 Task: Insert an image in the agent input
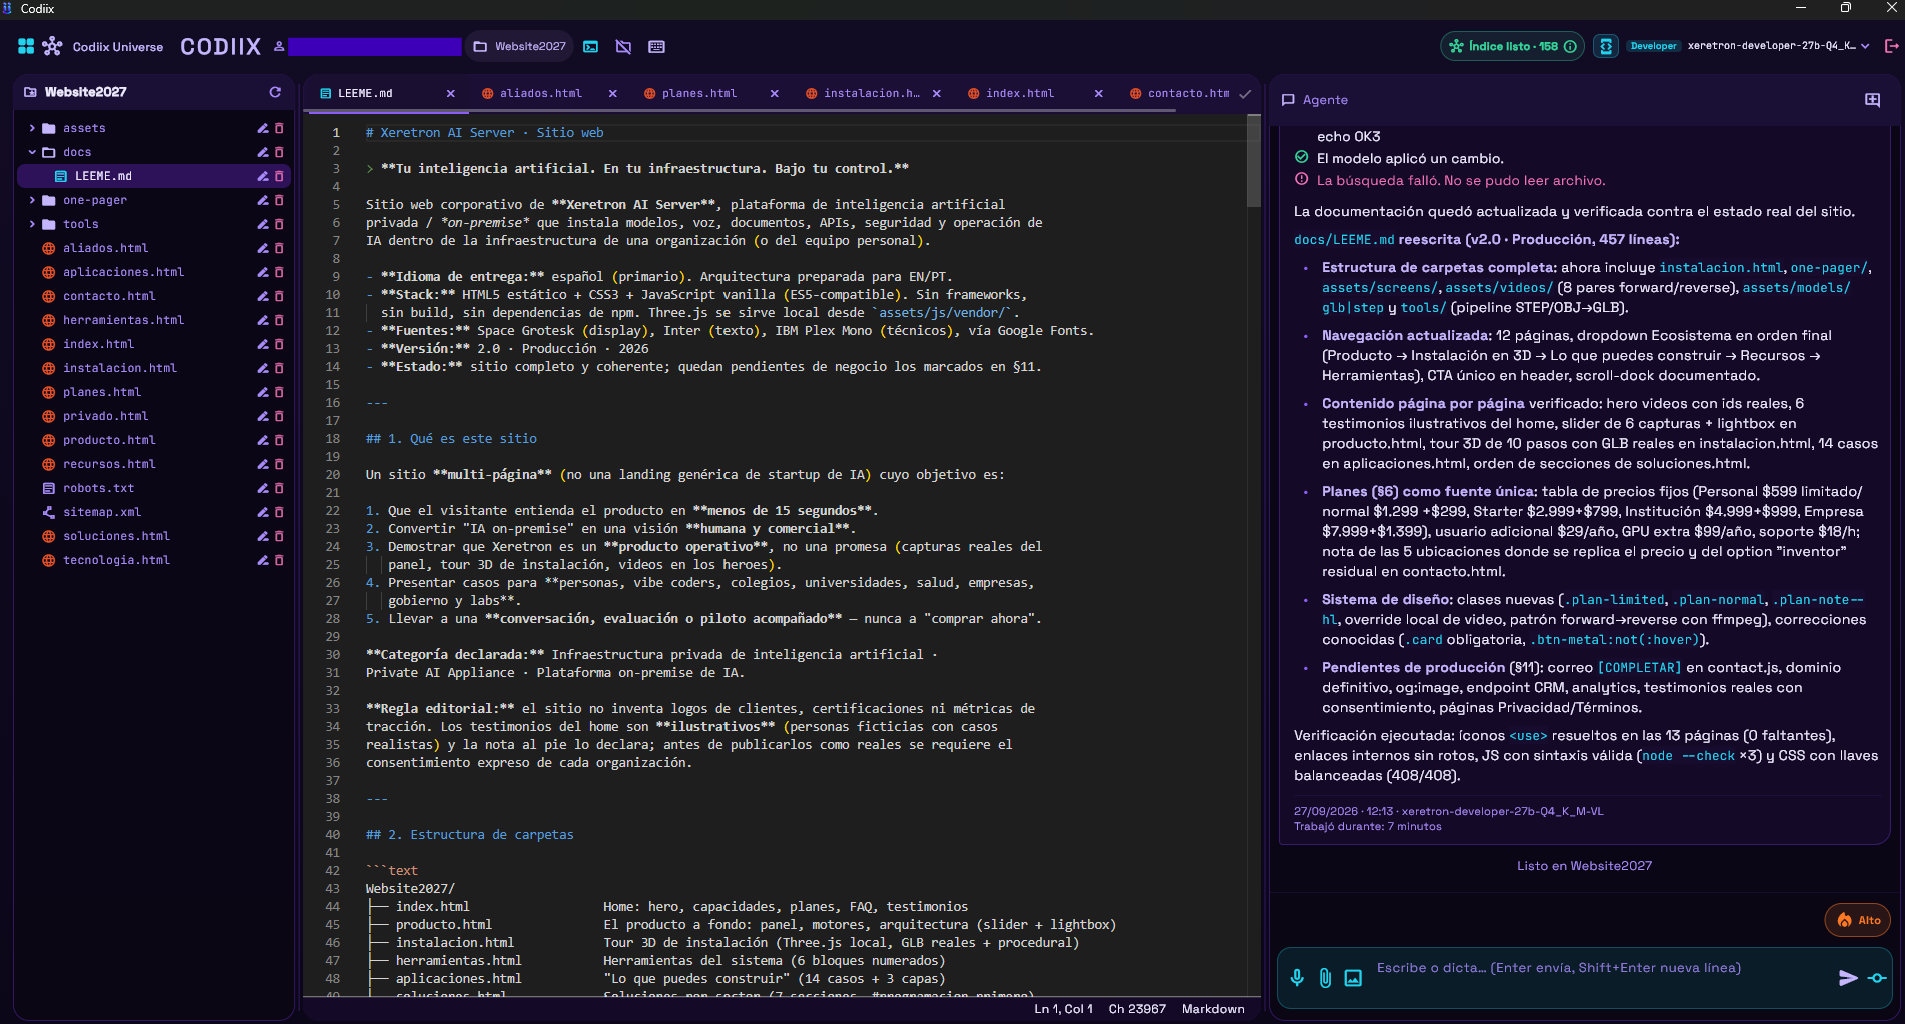pos(1353,978)
